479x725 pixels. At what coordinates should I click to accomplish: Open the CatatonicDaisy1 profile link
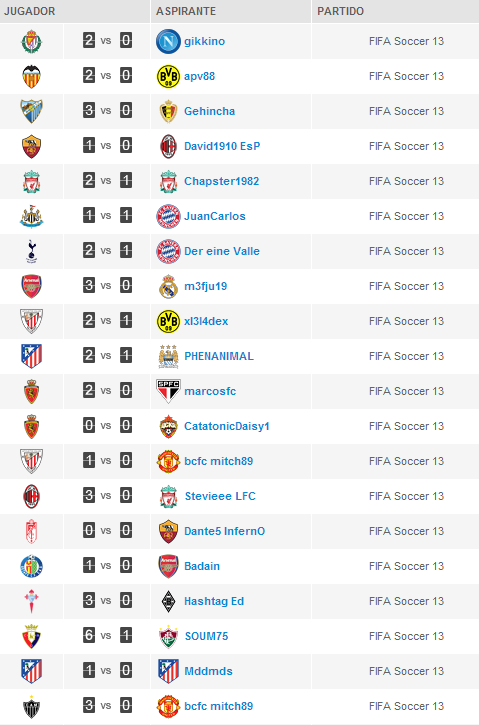(x=227, y=426)
